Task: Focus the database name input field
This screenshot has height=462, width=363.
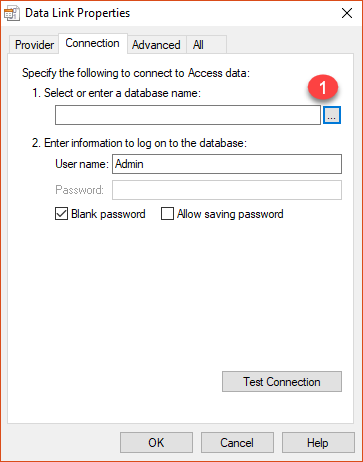Action: (188, 115)
